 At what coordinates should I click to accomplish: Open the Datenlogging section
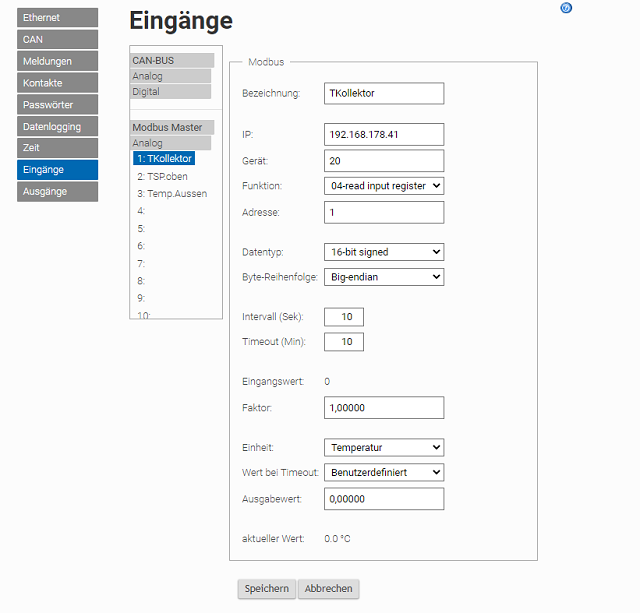(x=57, y=126)
